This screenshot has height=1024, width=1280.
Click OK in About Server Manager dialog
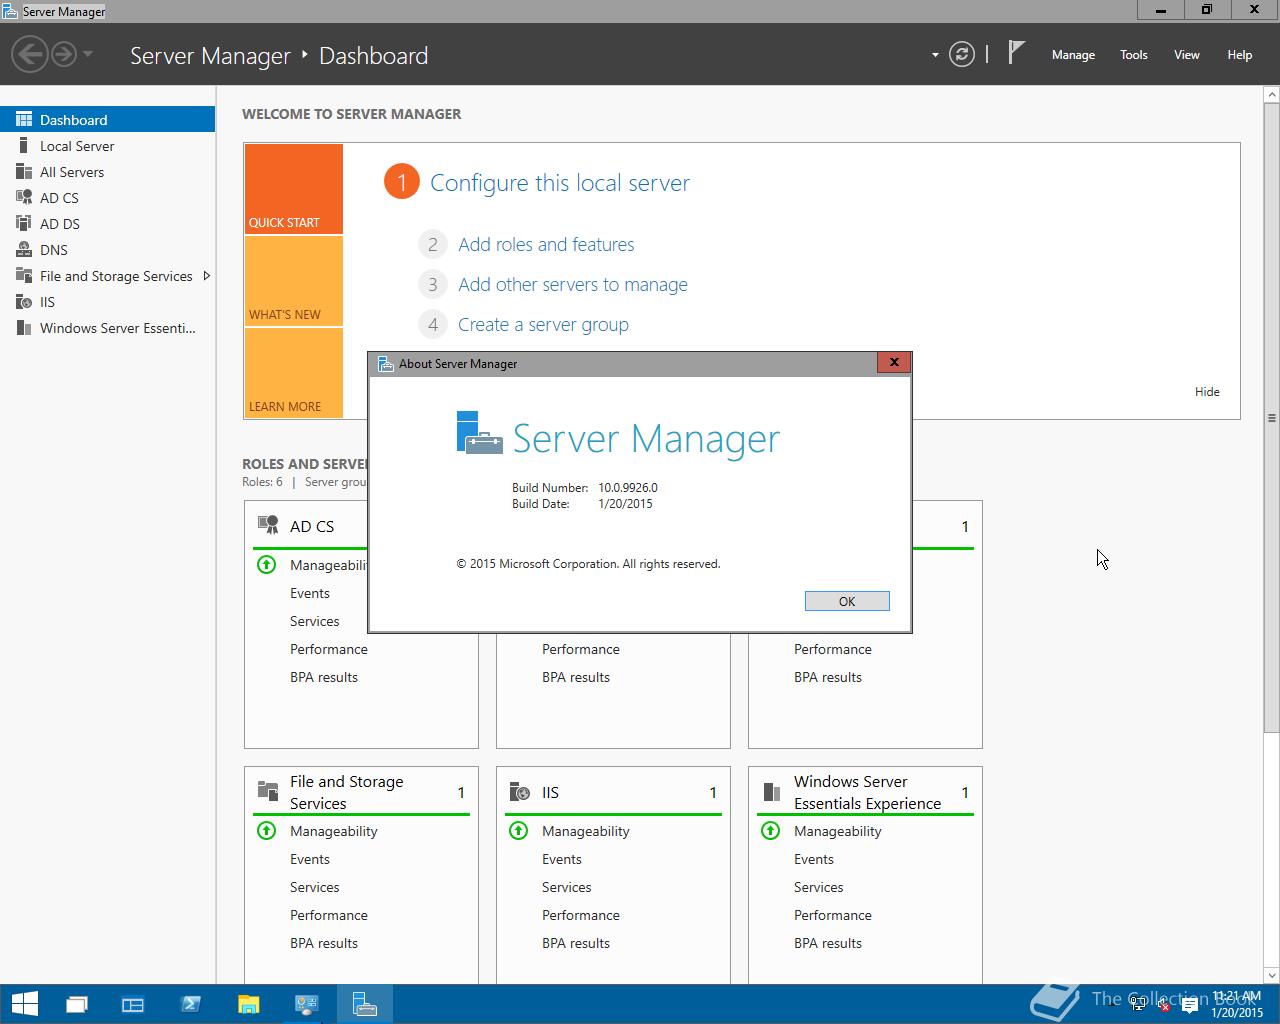point(847,601)
